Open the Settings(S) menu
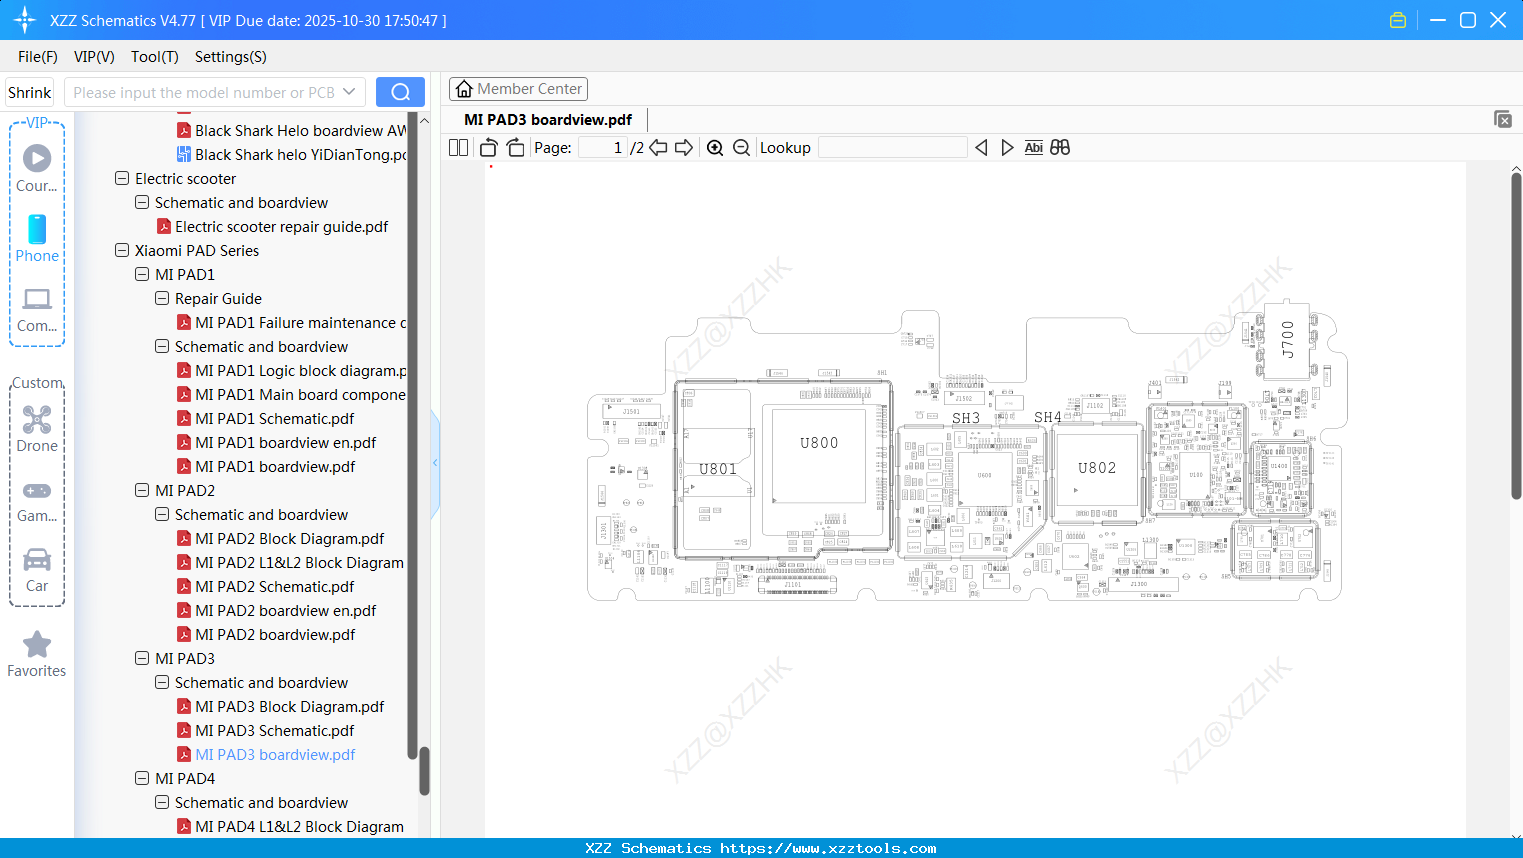The height and width of the screenshot is (858, 1523). point(231,57)
